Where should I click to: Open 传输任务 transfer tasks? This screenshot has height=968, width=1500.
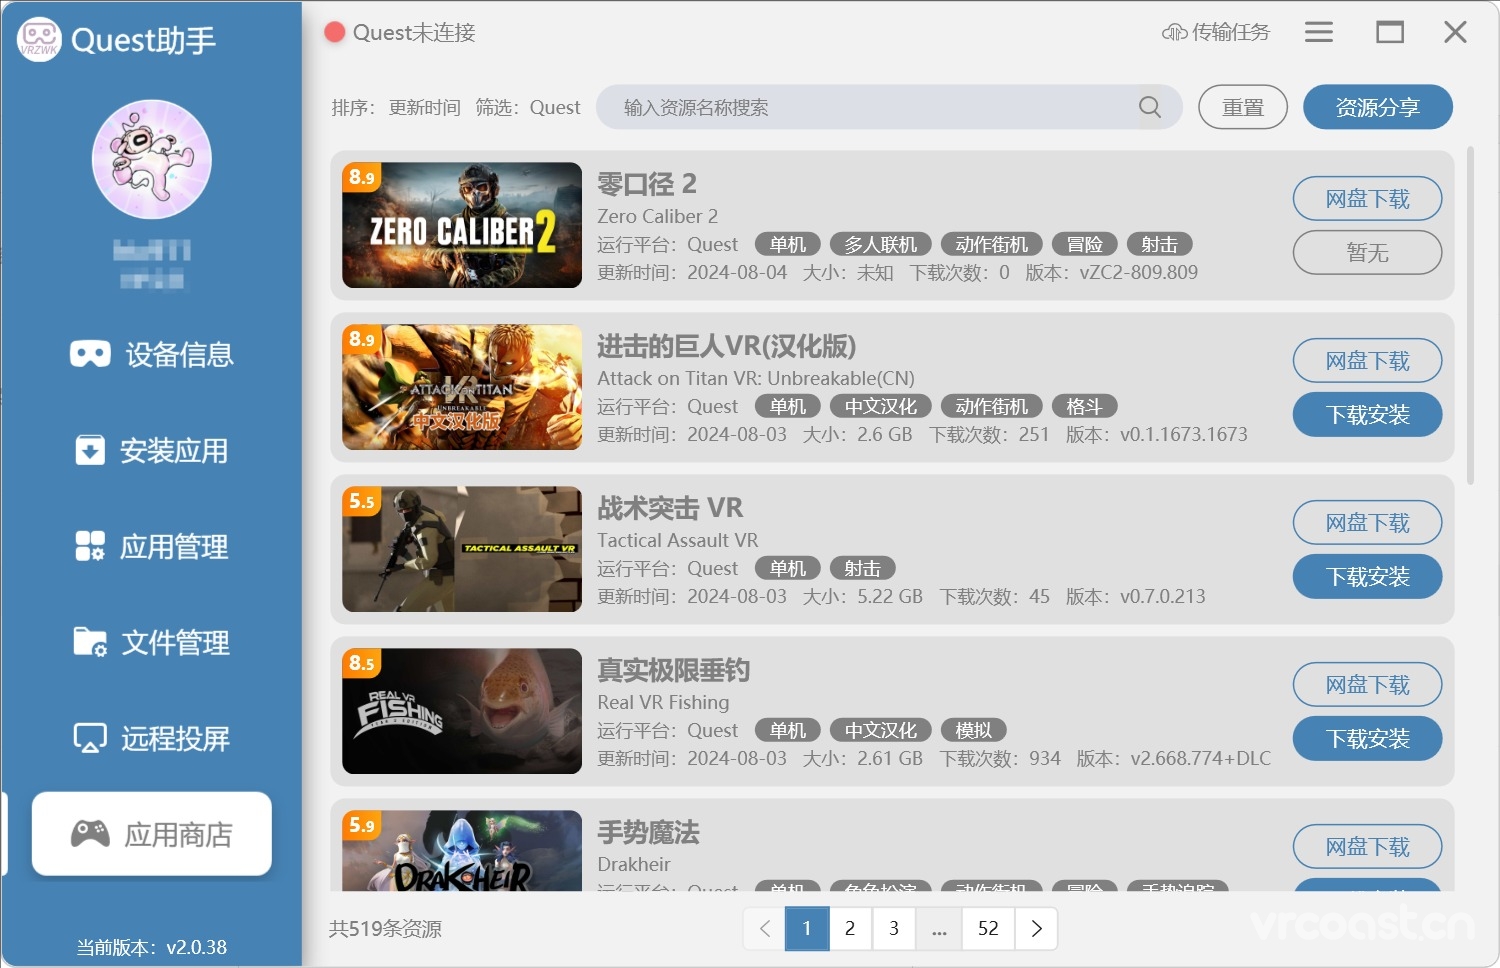click(x=1216, y=32)
